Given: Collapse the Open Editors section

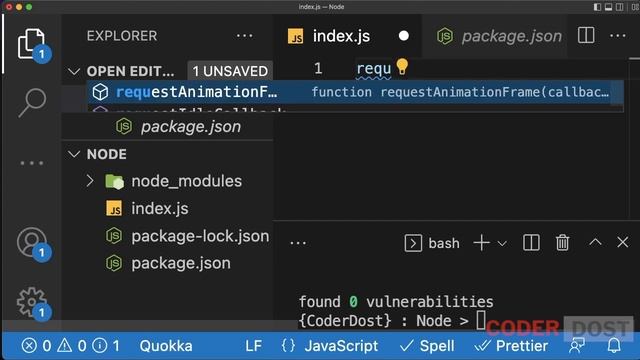Looking at the screenshot, I should click(x=74, y=72).
